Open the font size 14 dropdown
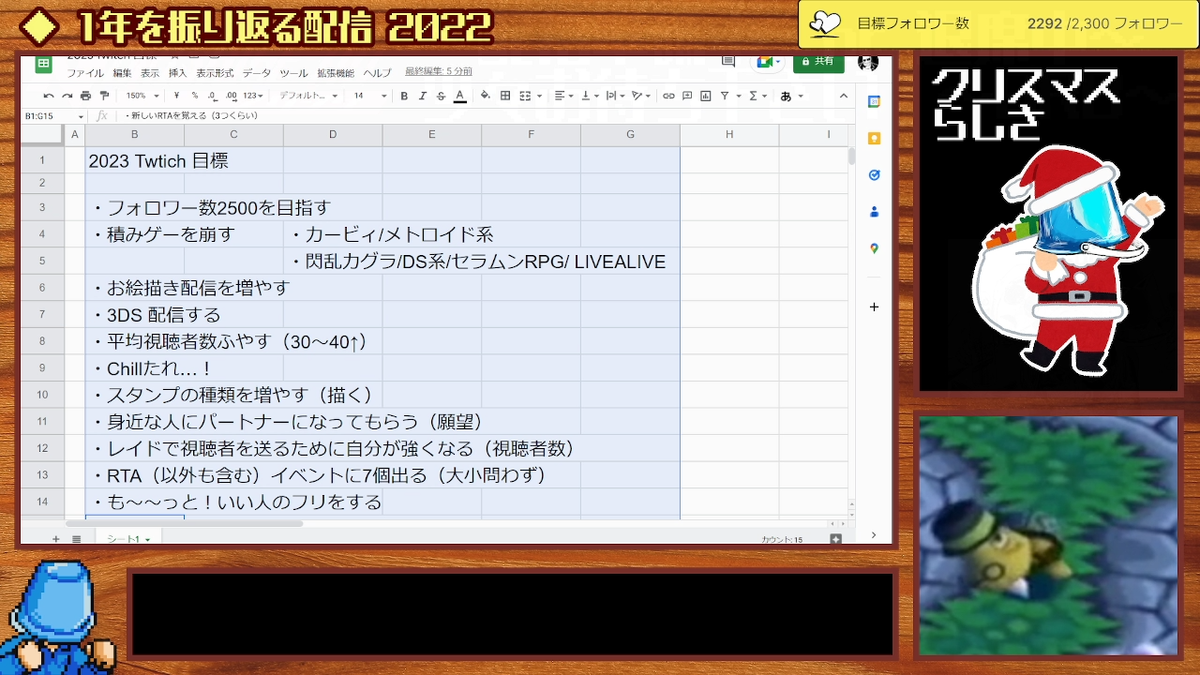The height and width of the screenshot is (675, 1200). [370, 96]
